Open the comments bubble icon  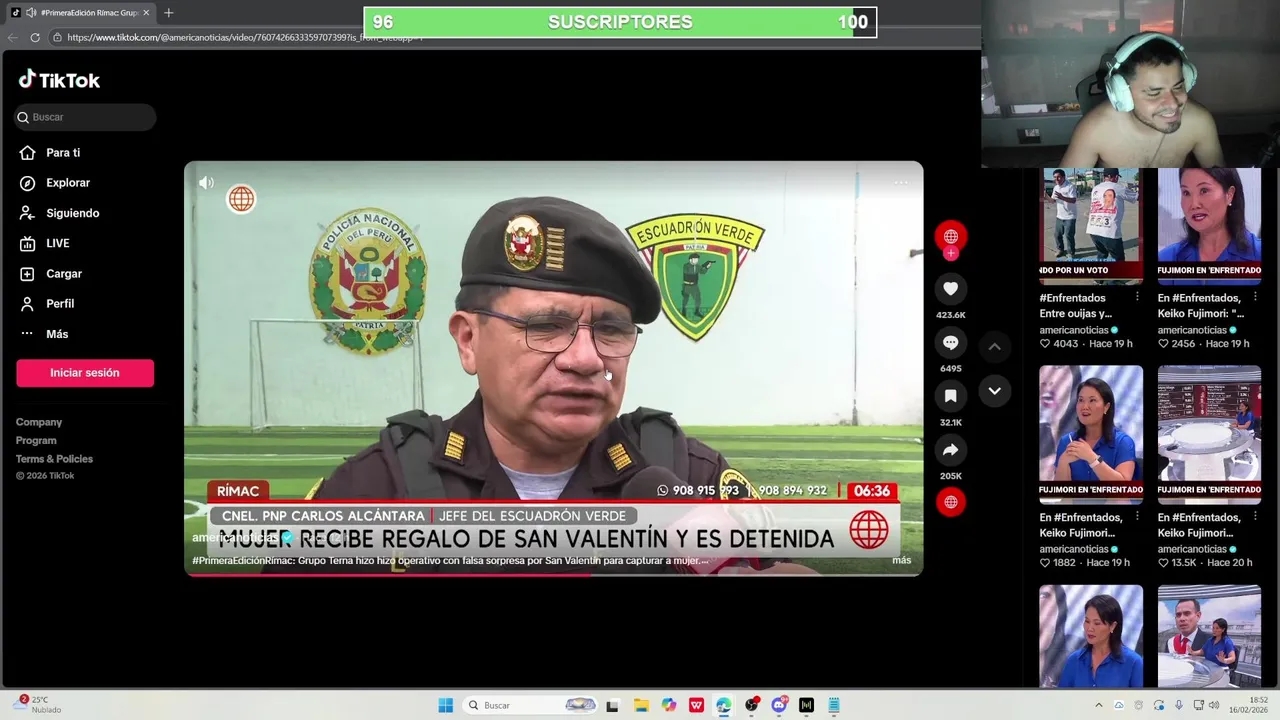pos(951,343)
